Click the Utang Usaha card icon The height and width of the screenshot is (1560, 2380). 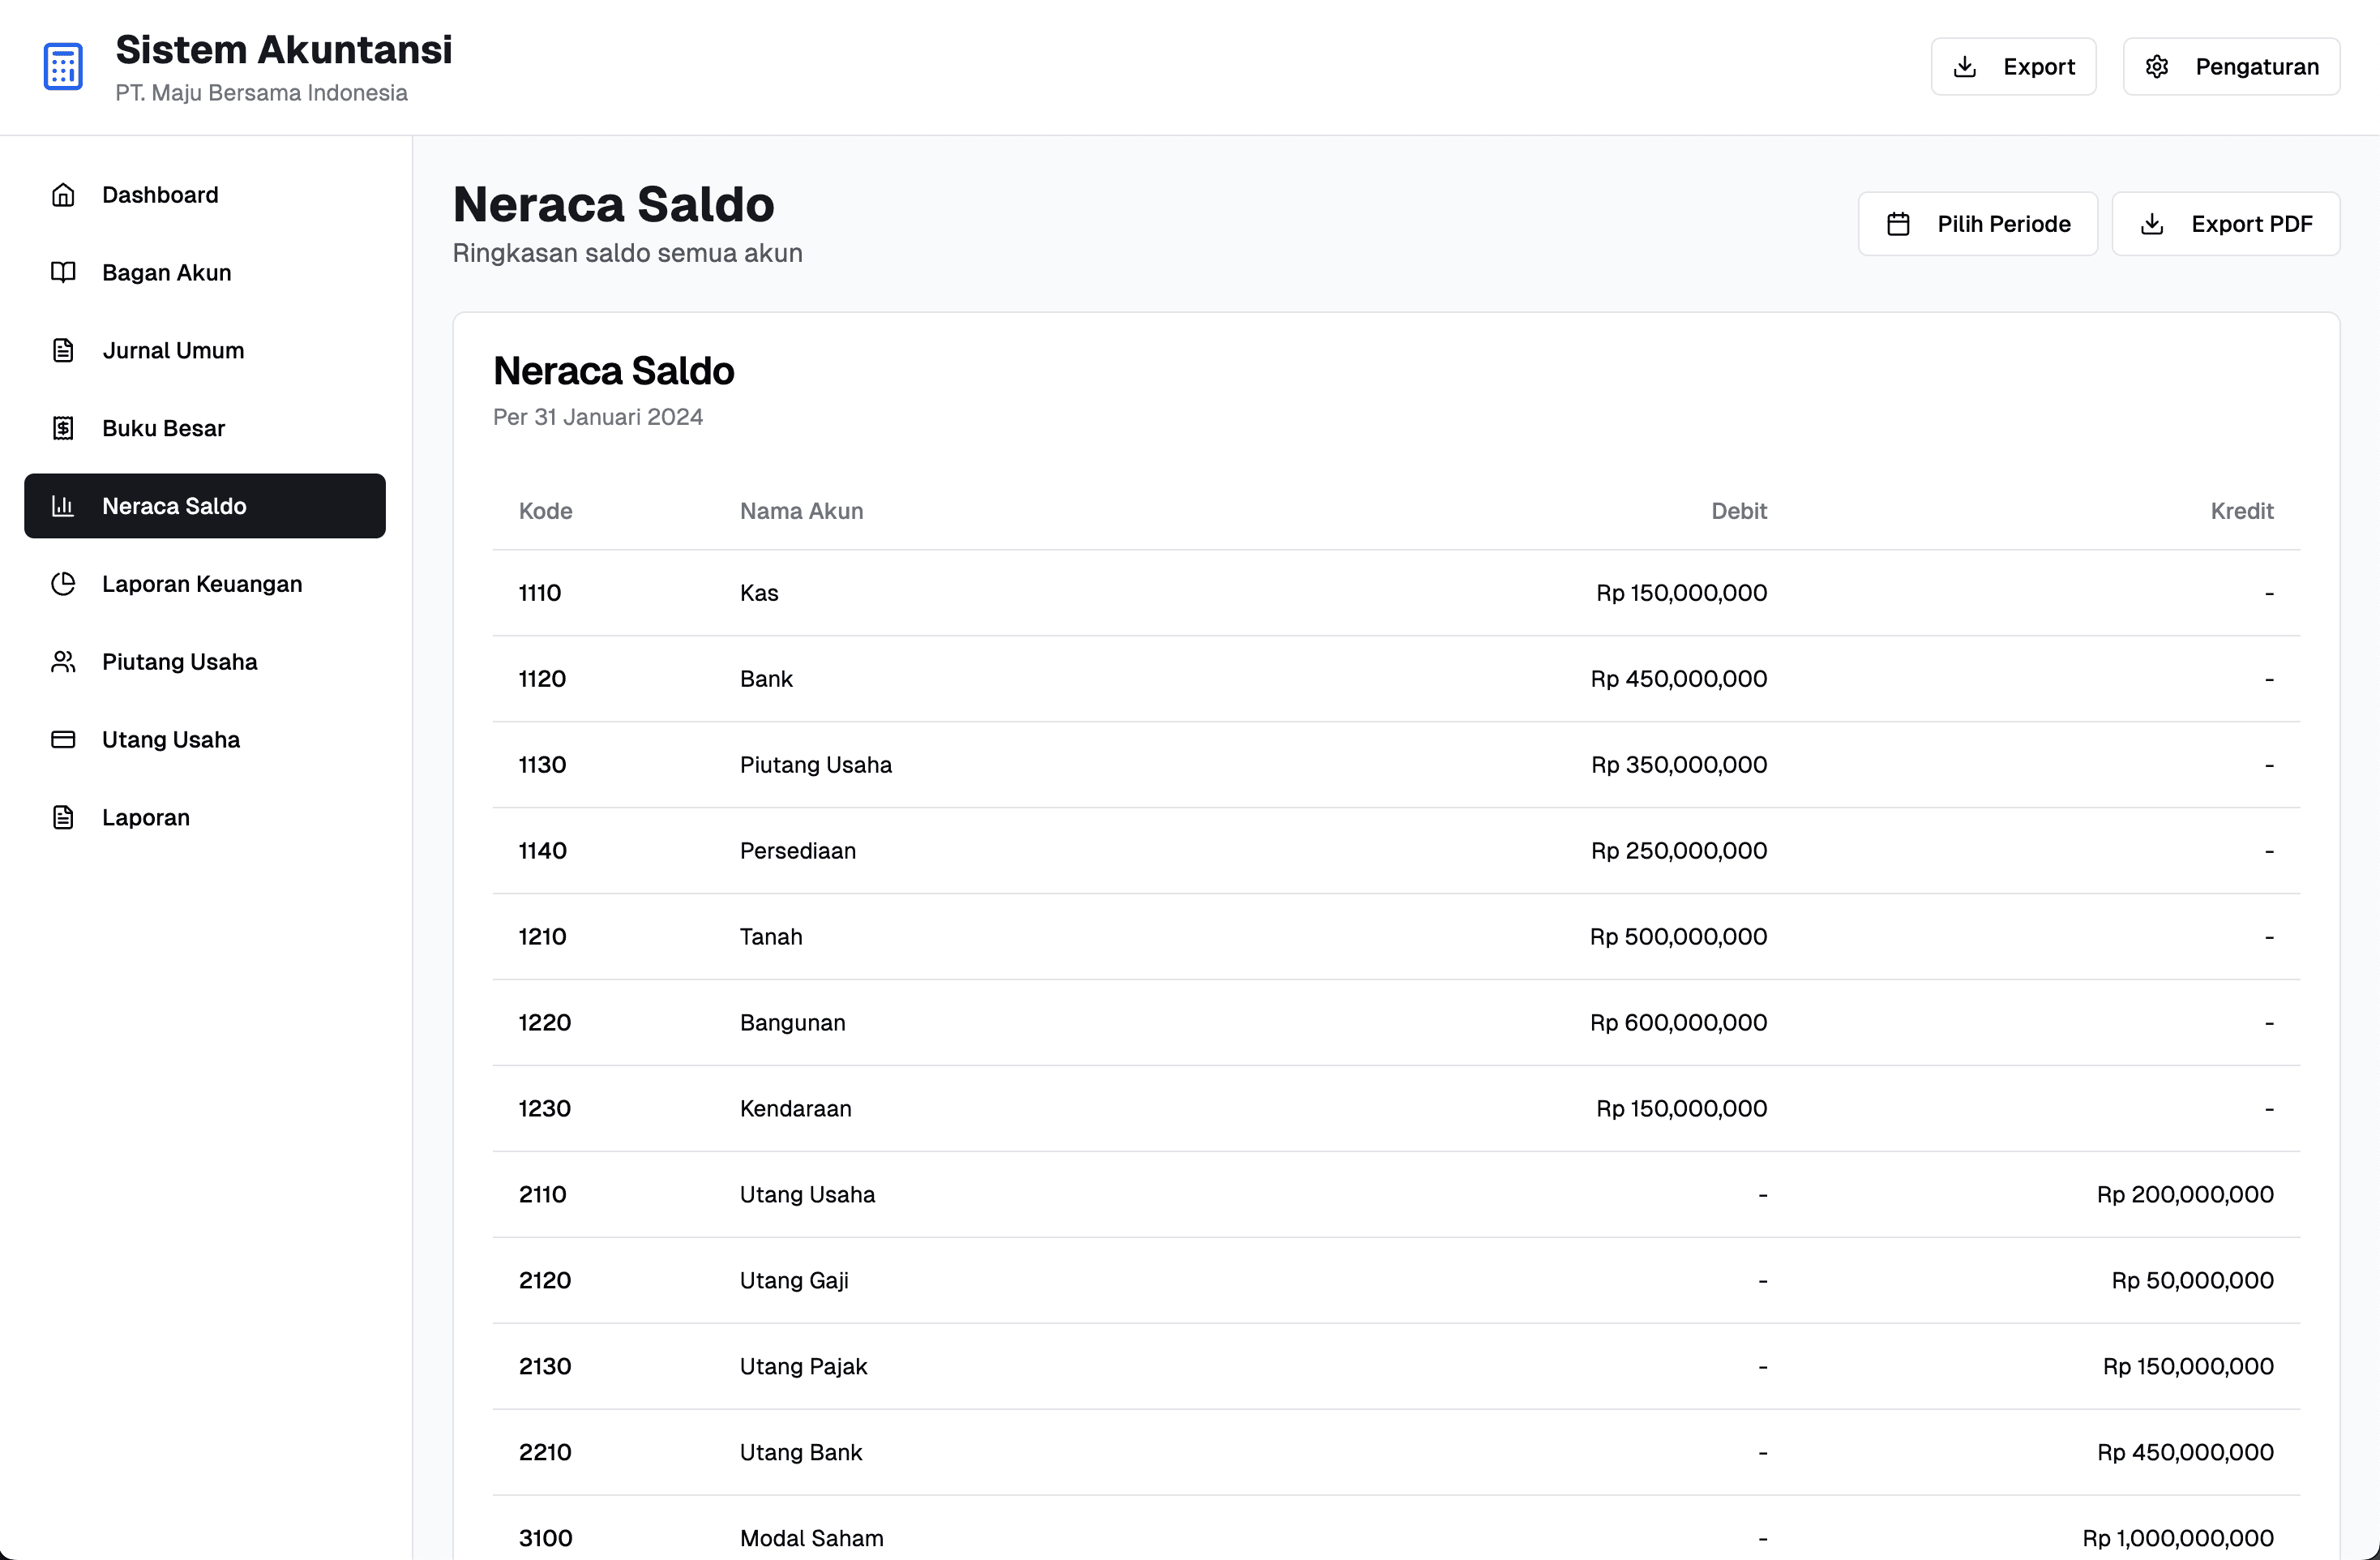tap(63, 740)
